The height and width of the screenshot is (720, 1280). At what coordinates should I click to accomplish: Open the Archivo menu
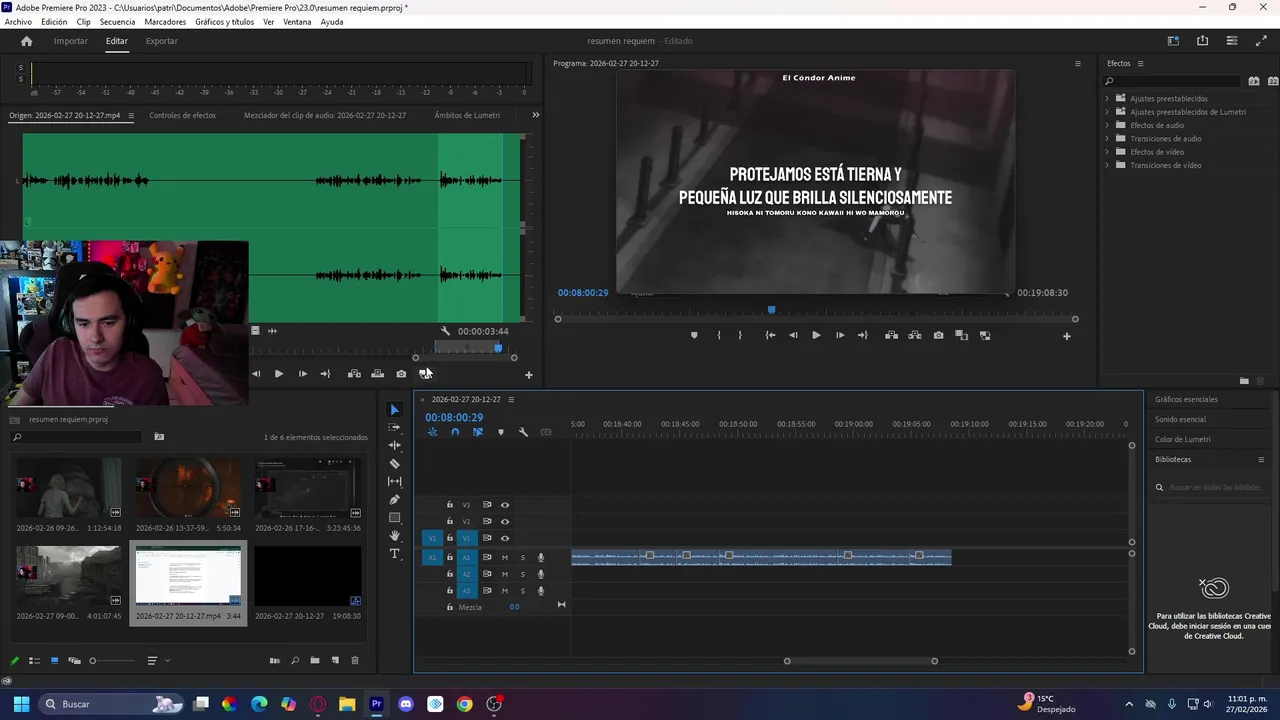tap(18, 22)
